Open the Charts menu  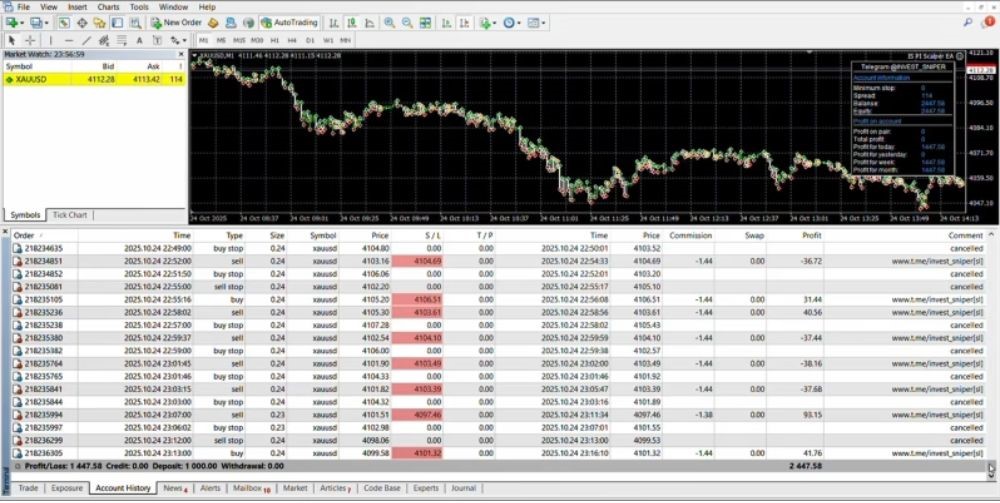click(108, 7)
